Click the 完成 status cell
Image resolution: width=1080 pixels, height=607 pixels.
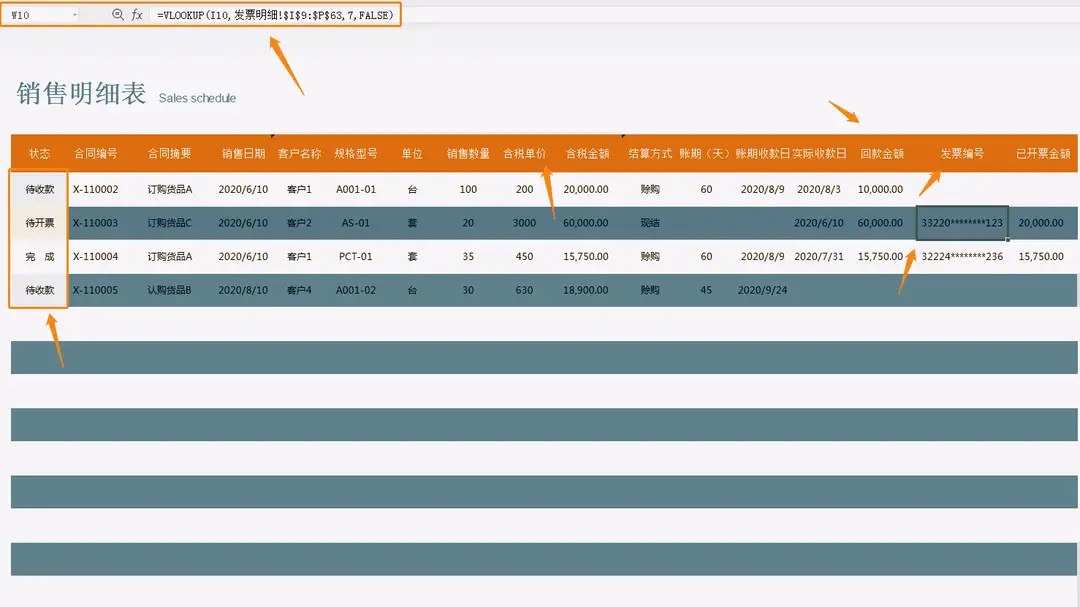tap(39, 256)
